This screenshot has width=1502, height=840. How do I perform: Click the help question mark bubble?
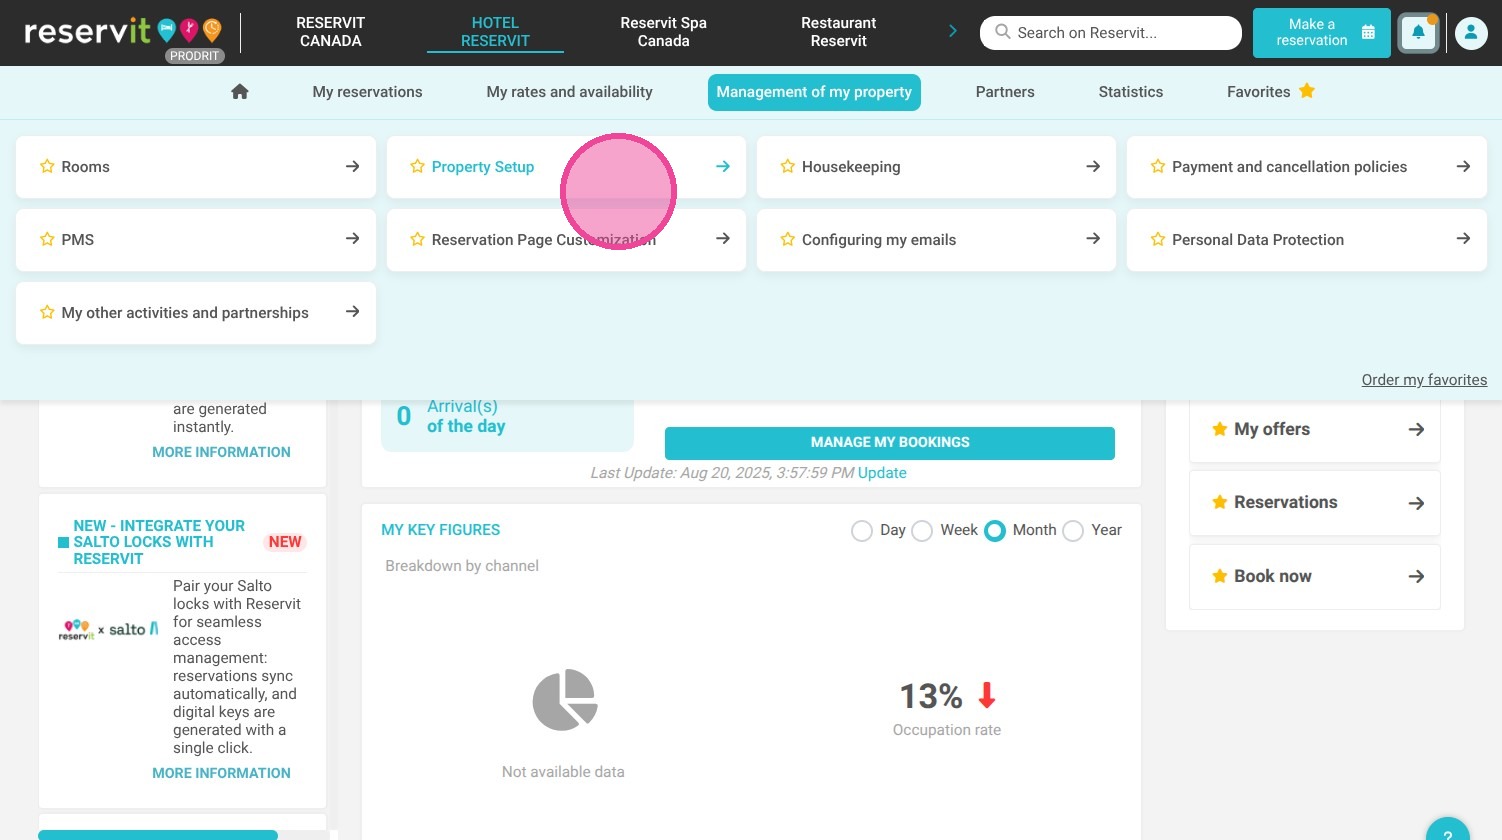pyautogui.click(x=1447, y=831)
